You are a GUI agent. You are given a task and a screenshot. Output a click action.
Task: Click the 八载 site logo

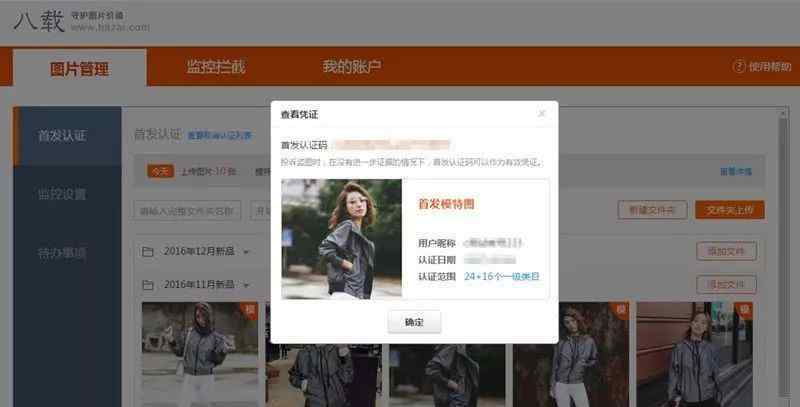[39, 21]
